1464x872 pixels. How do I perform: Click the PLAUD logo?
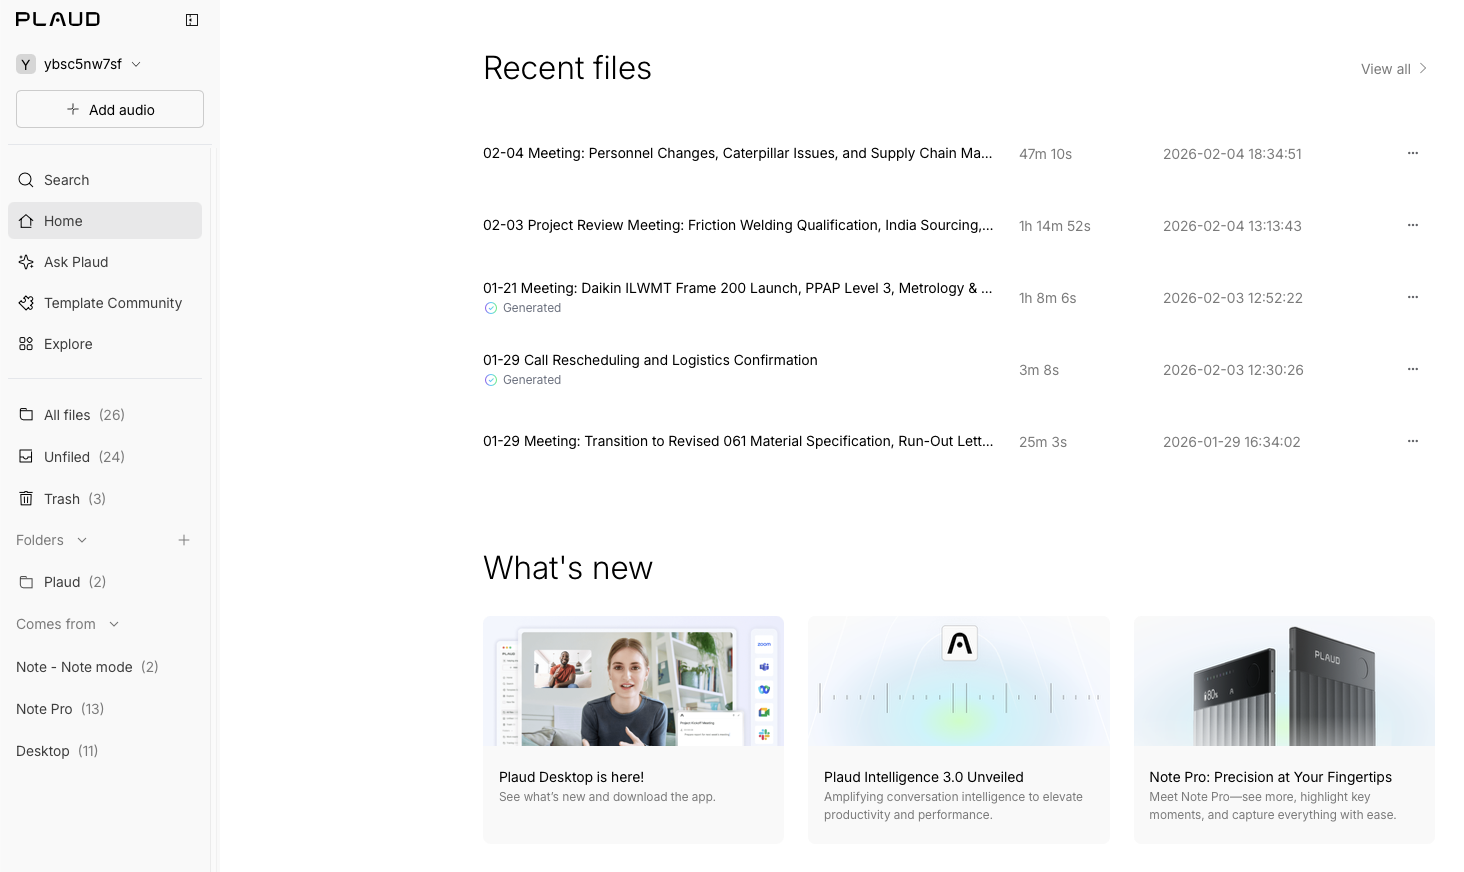pos(58,20)
